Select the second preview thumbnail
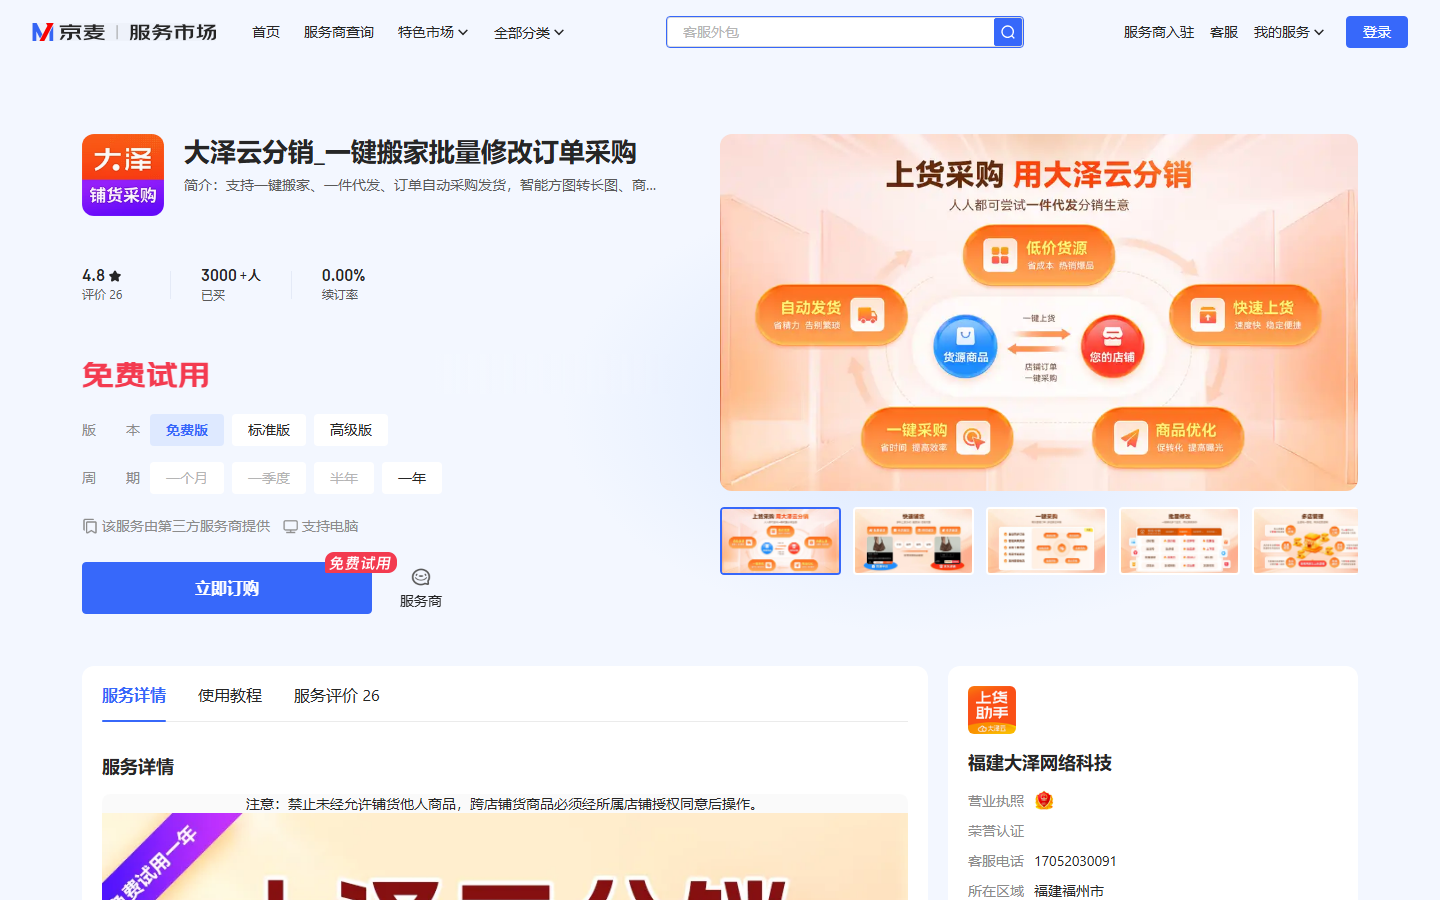Image resolution: width=1440 pixels, height=900 pixels. pyautogui.click(x=913, y=541)
